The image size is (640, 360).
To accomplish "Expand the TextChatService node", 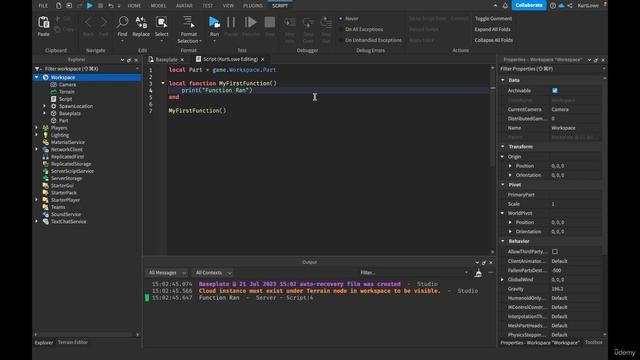I will point(37,222).
